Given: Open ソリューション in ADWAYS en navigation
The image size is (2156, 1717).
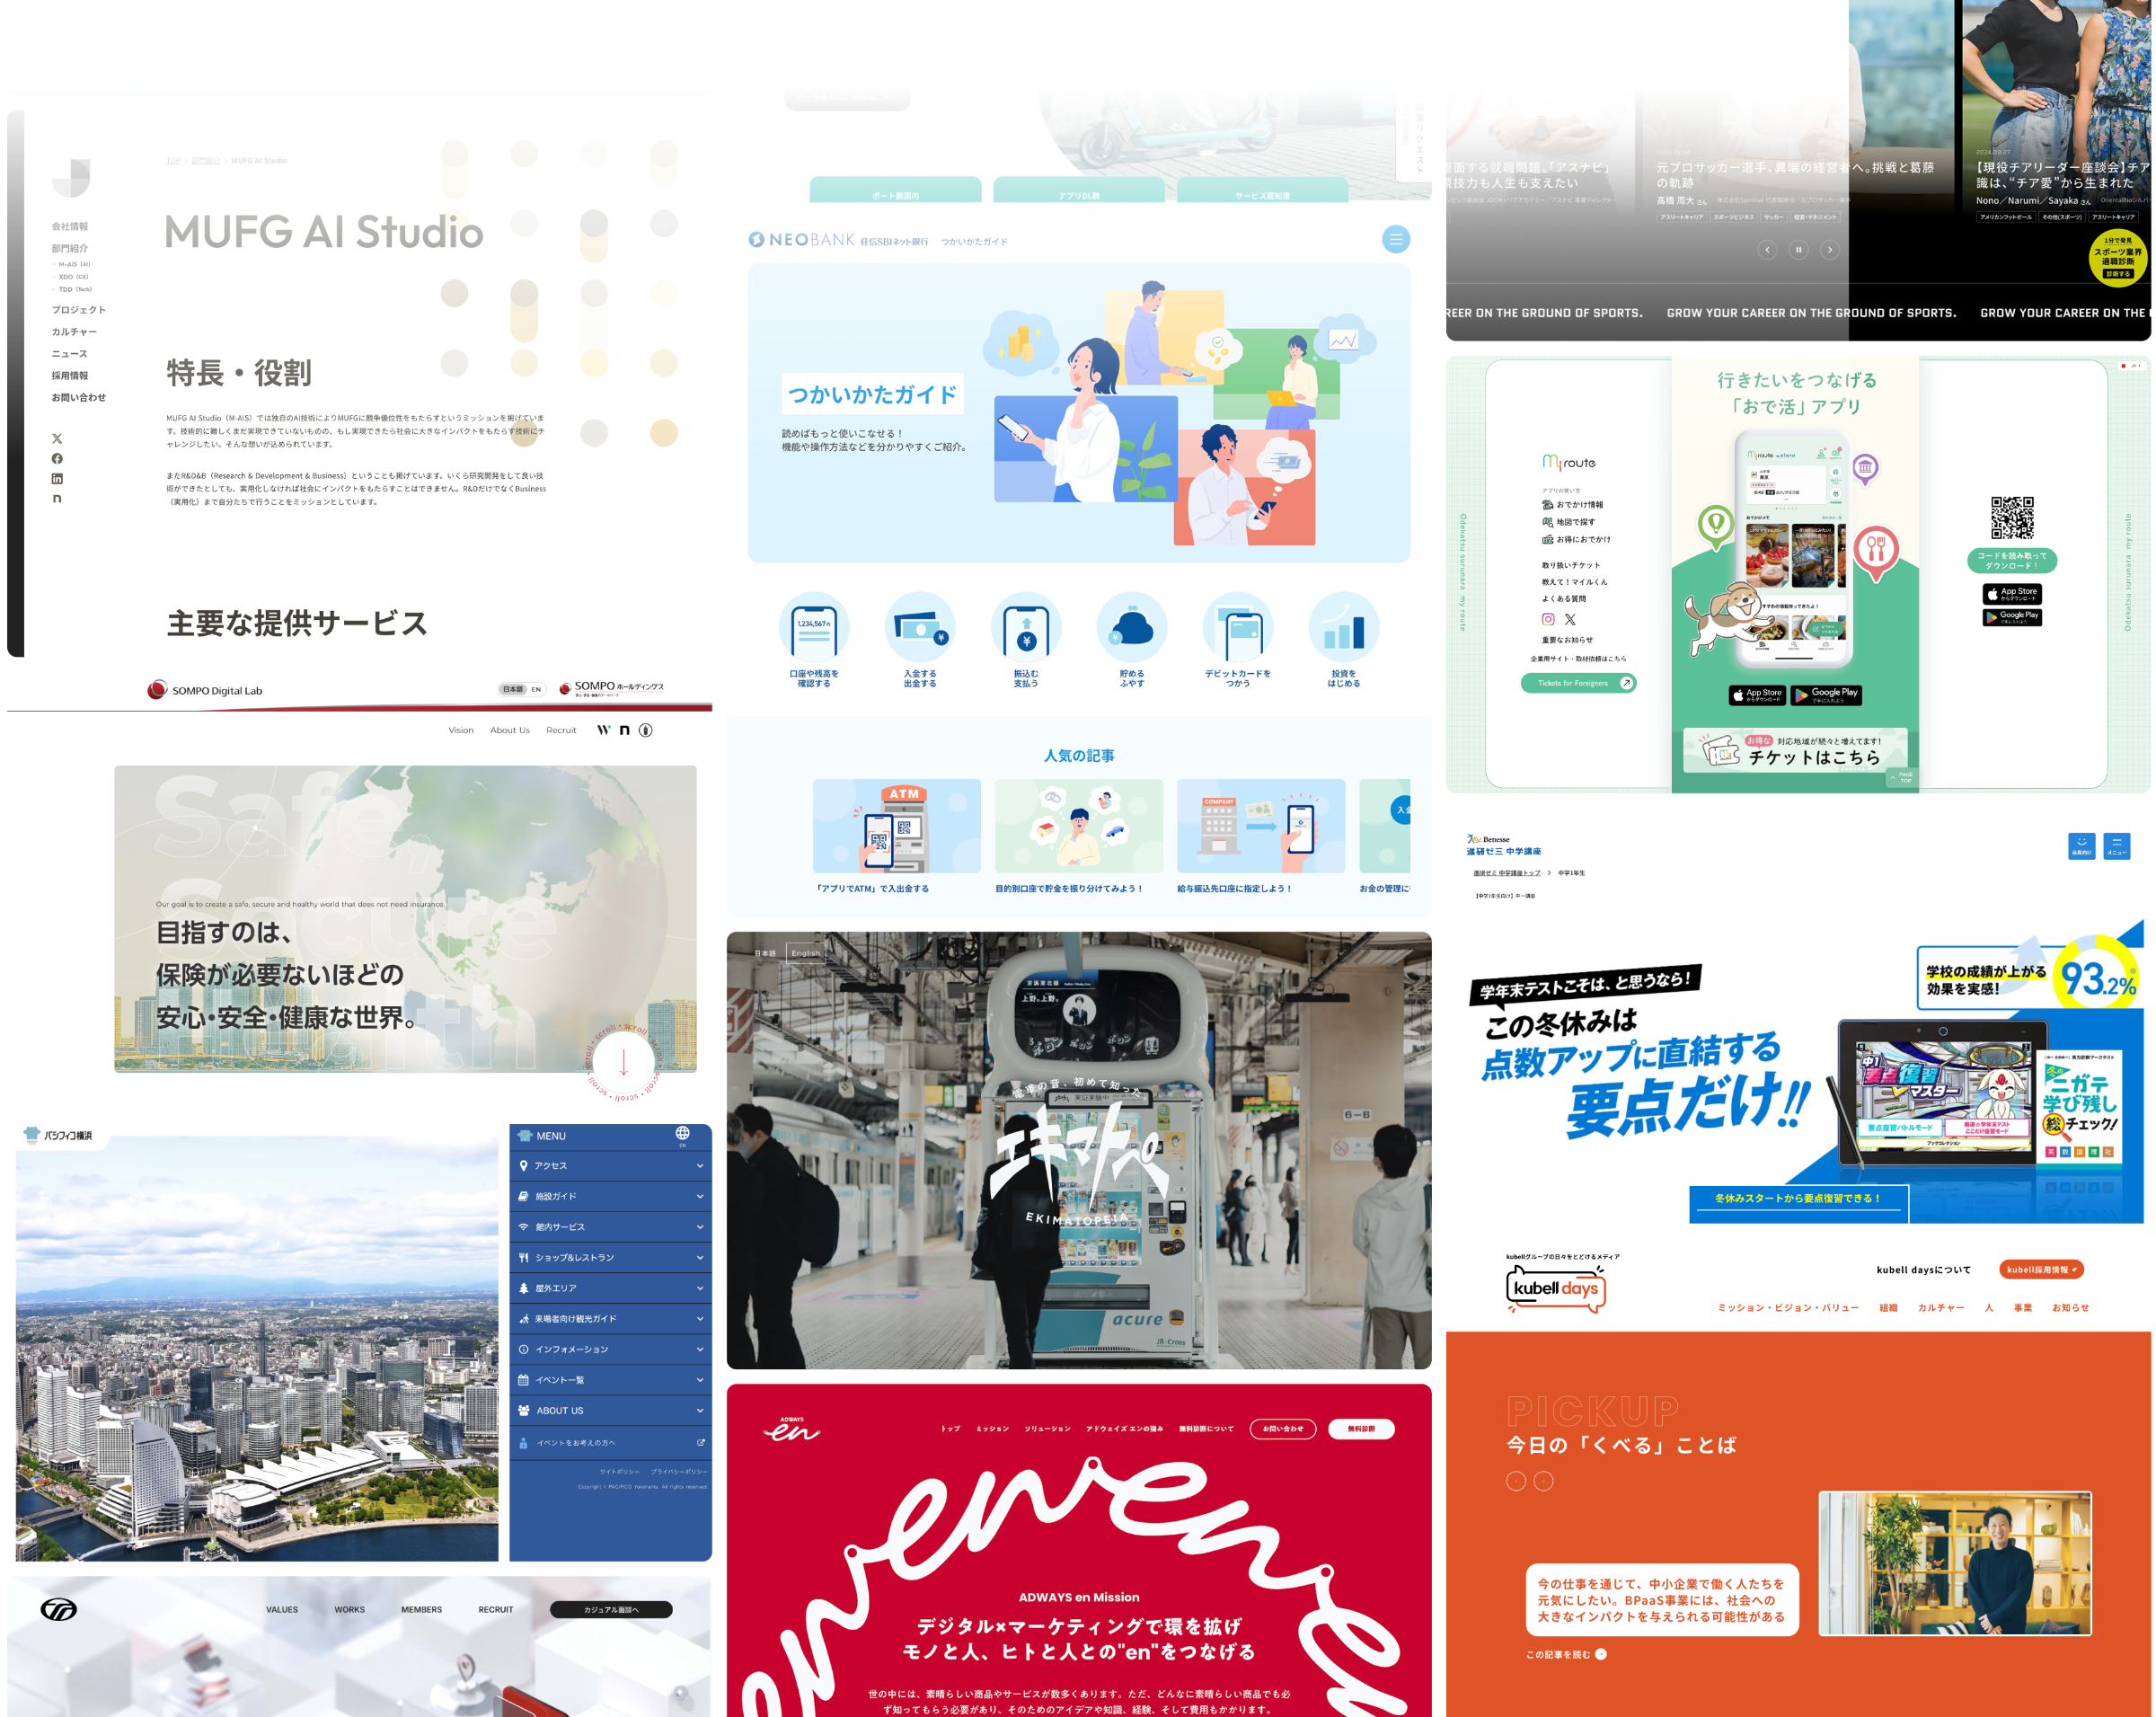Looking at the screenshot, I should click(1047, 1429).
